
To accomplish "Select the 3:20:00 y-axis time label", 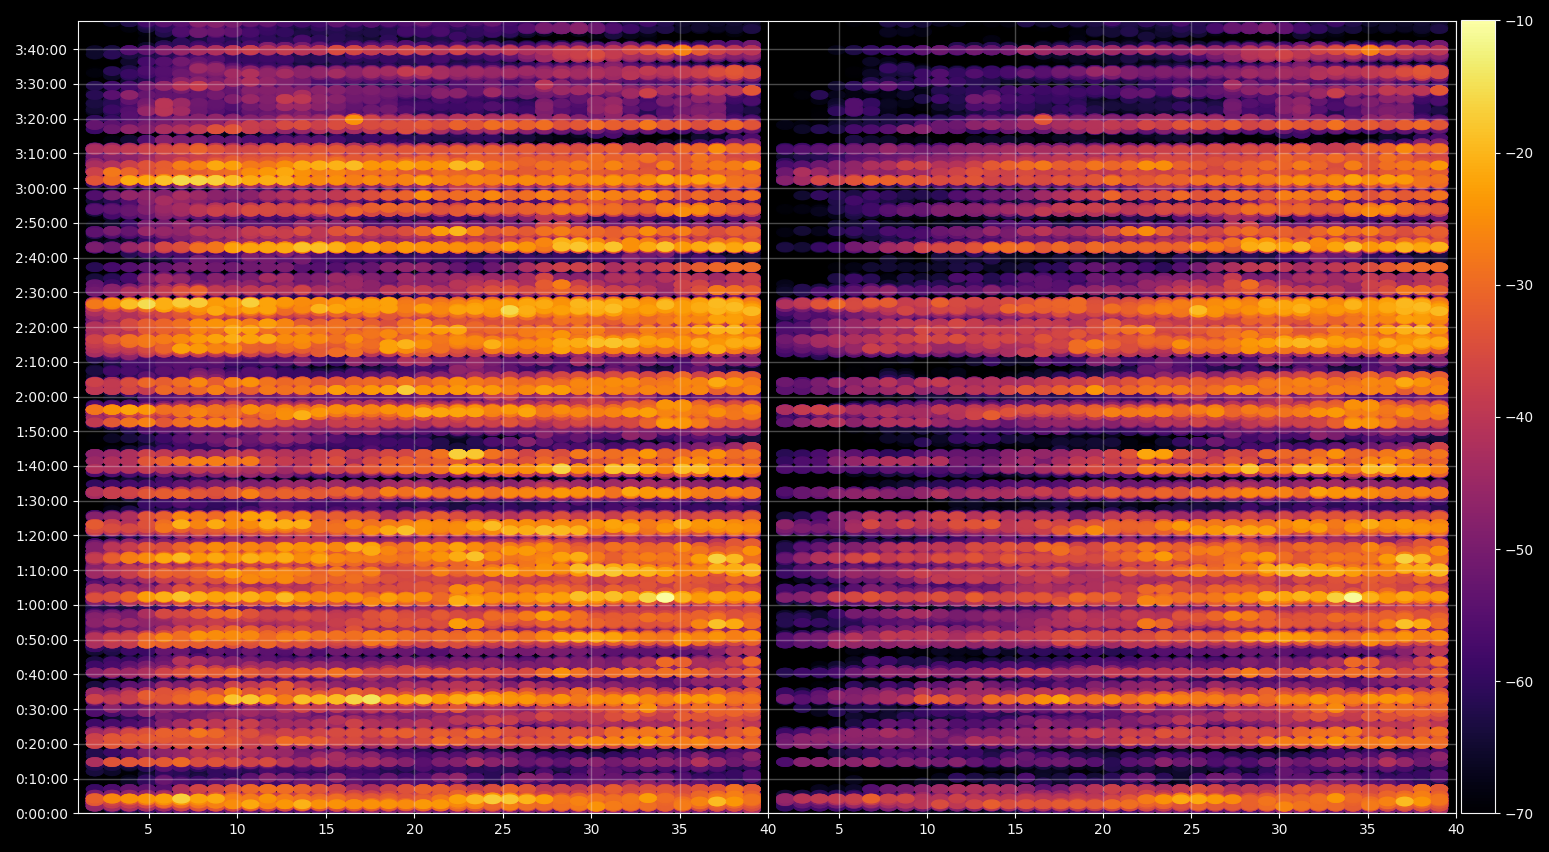I will (x=41, y=119).
